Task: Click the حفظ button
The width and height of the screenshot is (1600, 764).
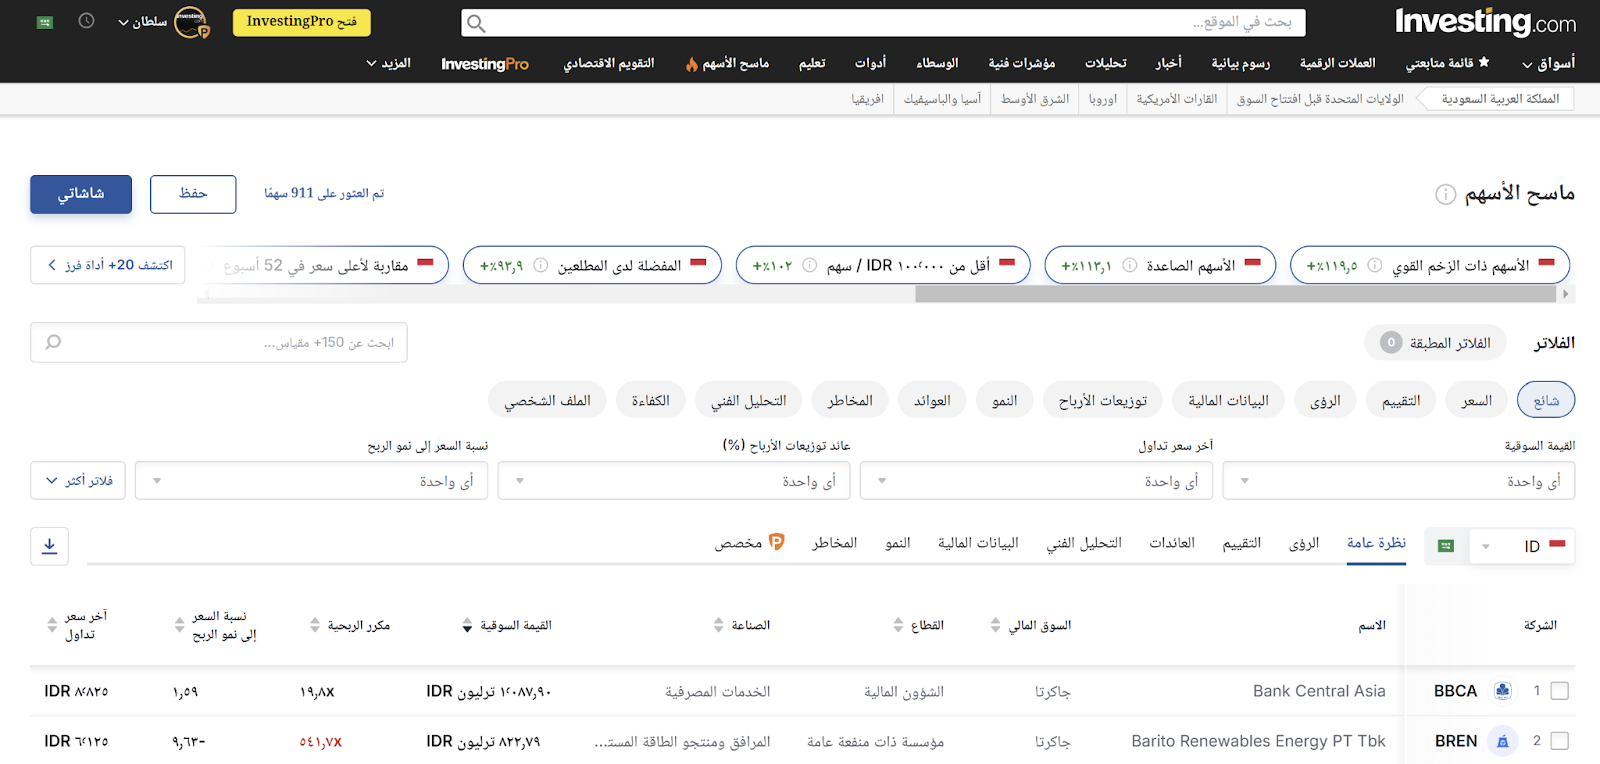Action: (193, 194)
